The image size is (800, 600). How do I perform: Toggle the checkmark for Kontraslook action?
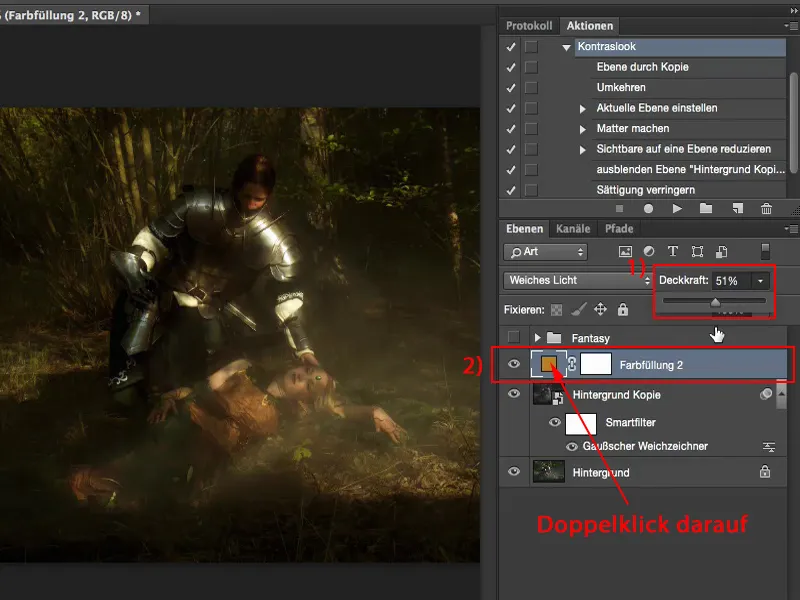(510, 47)
